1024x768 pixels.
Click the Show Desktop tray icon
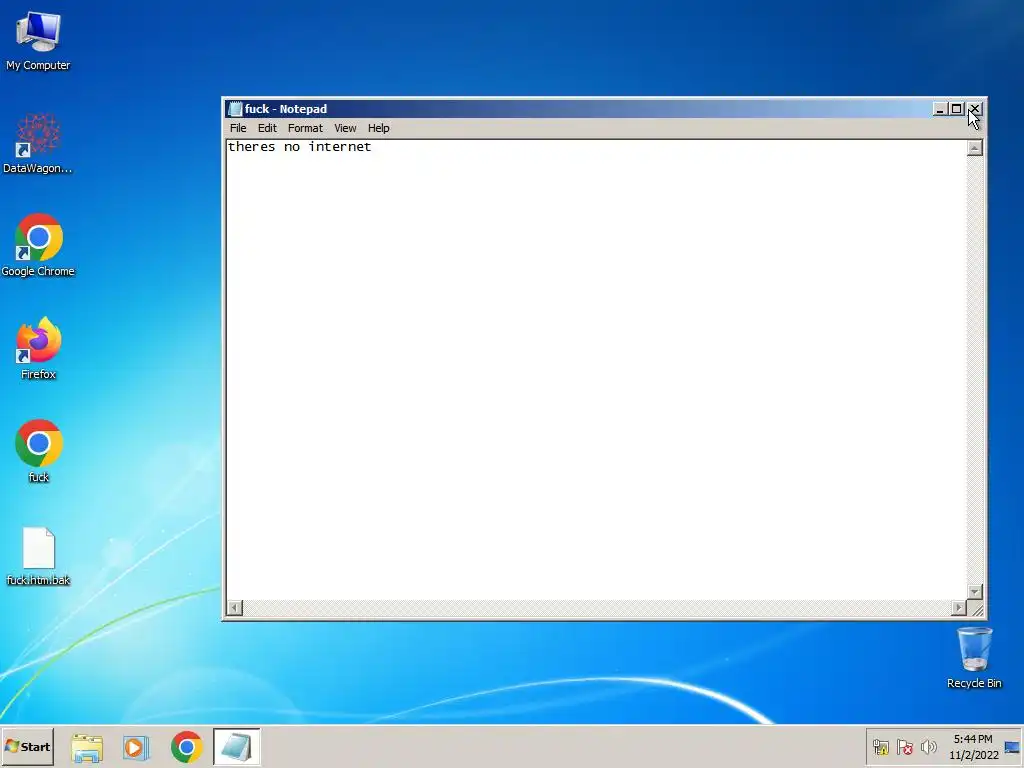click(1012, 747)
